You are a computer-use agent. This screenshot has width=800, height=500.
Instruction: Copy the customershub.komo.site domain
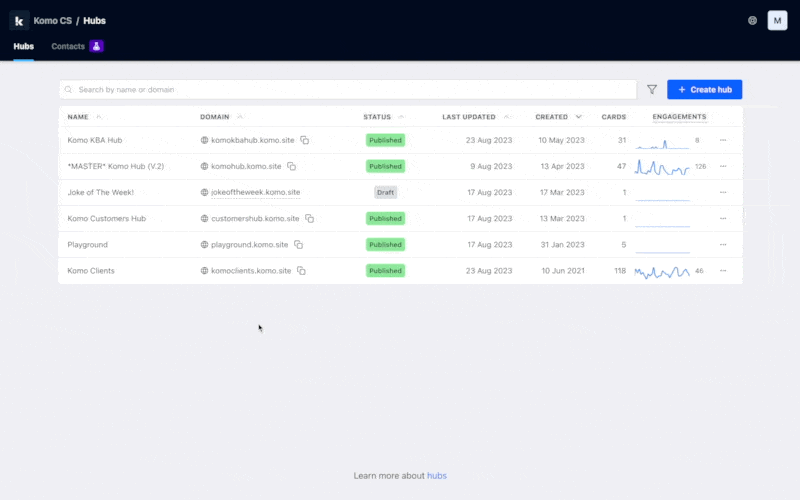coord(310,219)
